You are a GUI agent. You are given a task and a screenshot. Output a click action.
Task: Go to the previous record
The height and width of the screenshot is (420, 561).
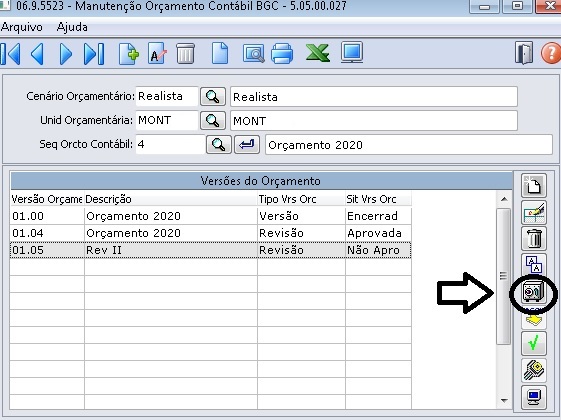click(38, 54)
